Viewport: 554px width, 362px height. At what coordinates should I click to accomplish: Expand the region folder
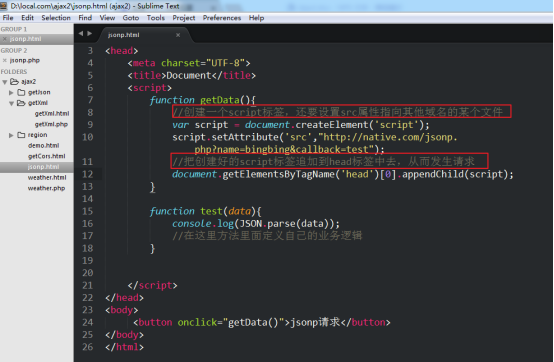tap(11, 135)
